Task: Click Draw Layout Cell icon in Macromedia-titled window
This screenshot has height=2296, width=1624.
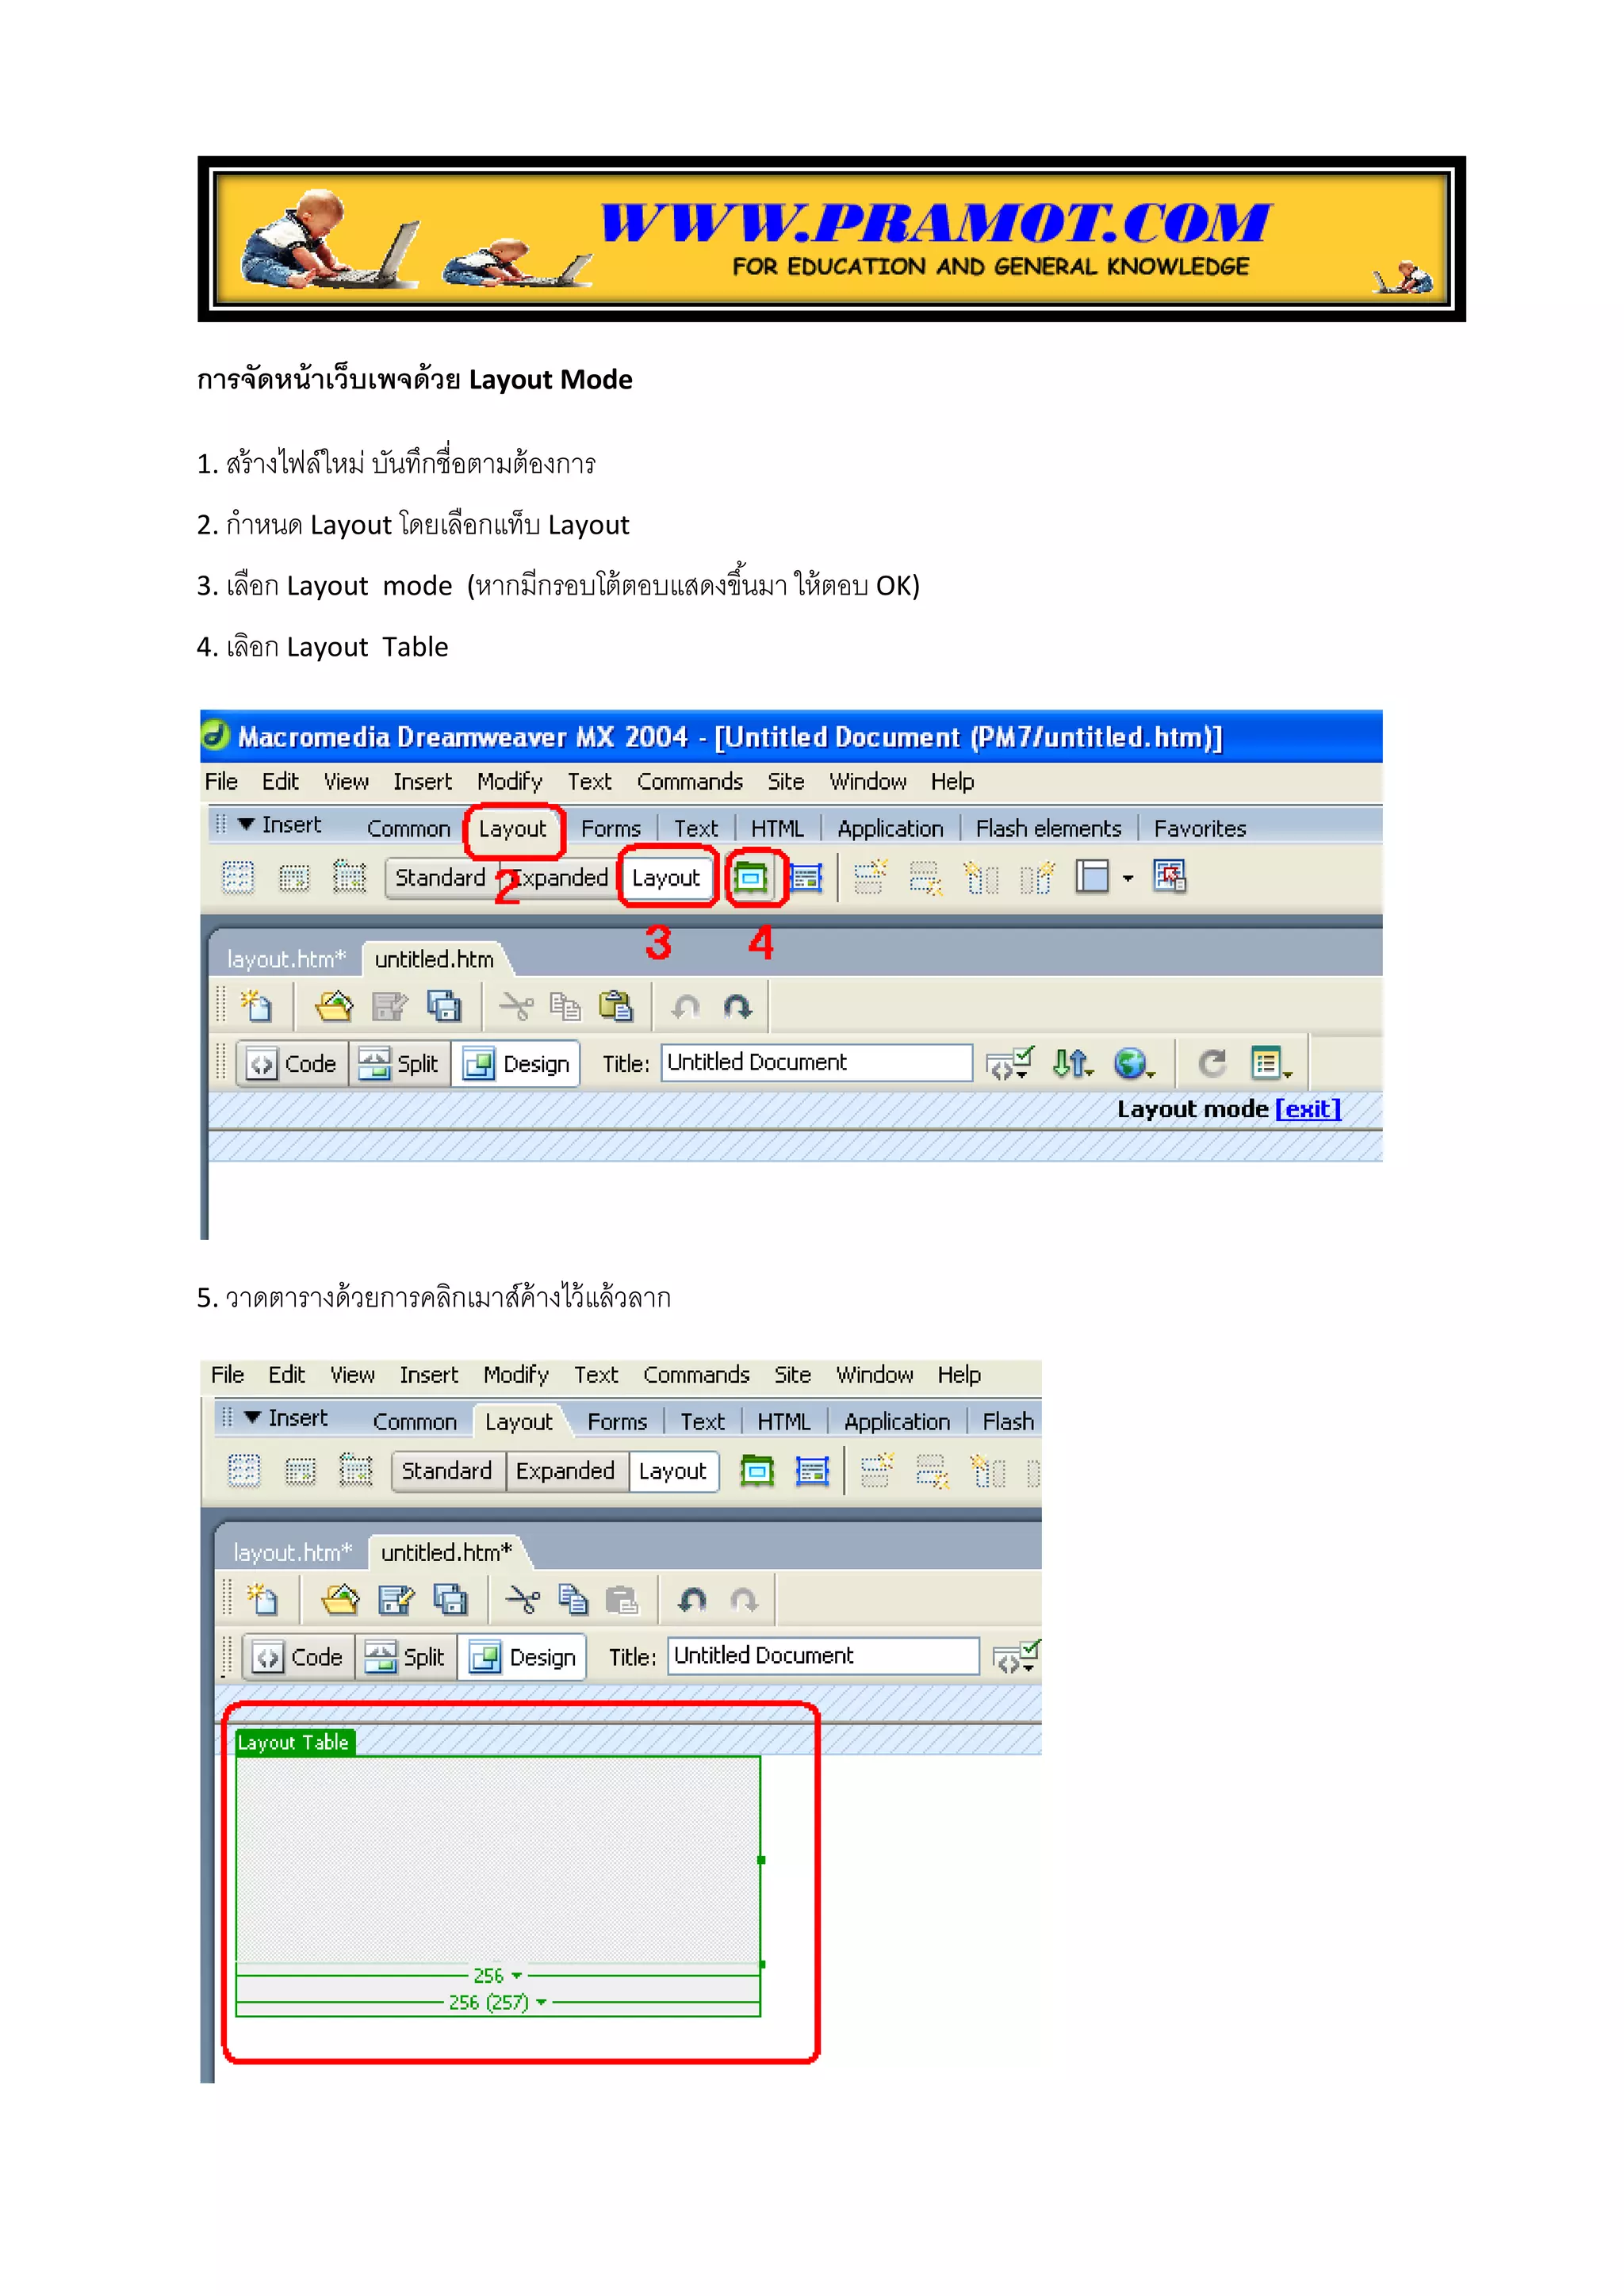Action: (806, 878)
